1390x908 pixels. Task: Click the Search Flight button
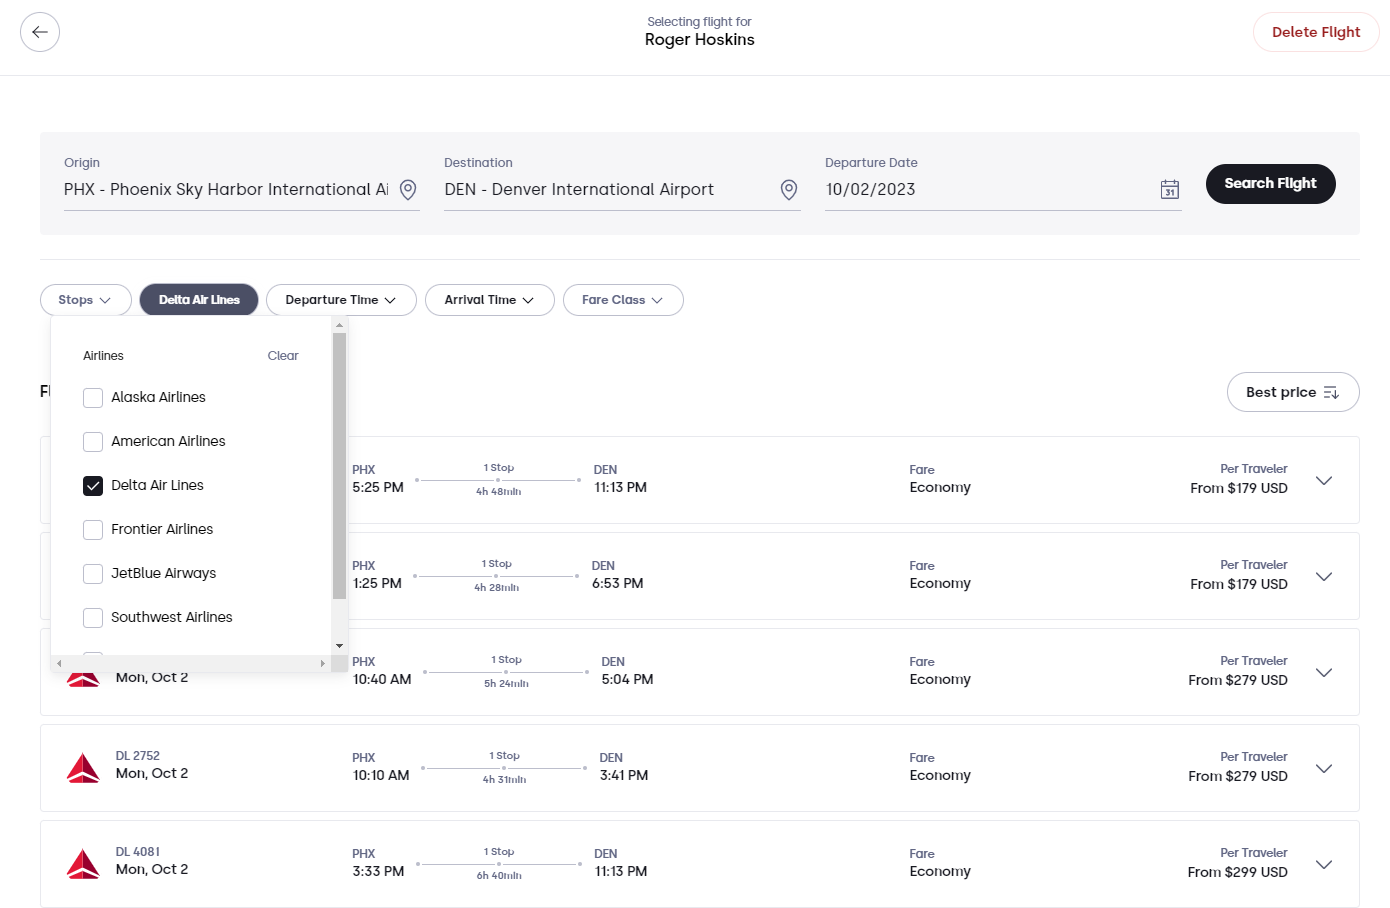[x=1270, y=184]
